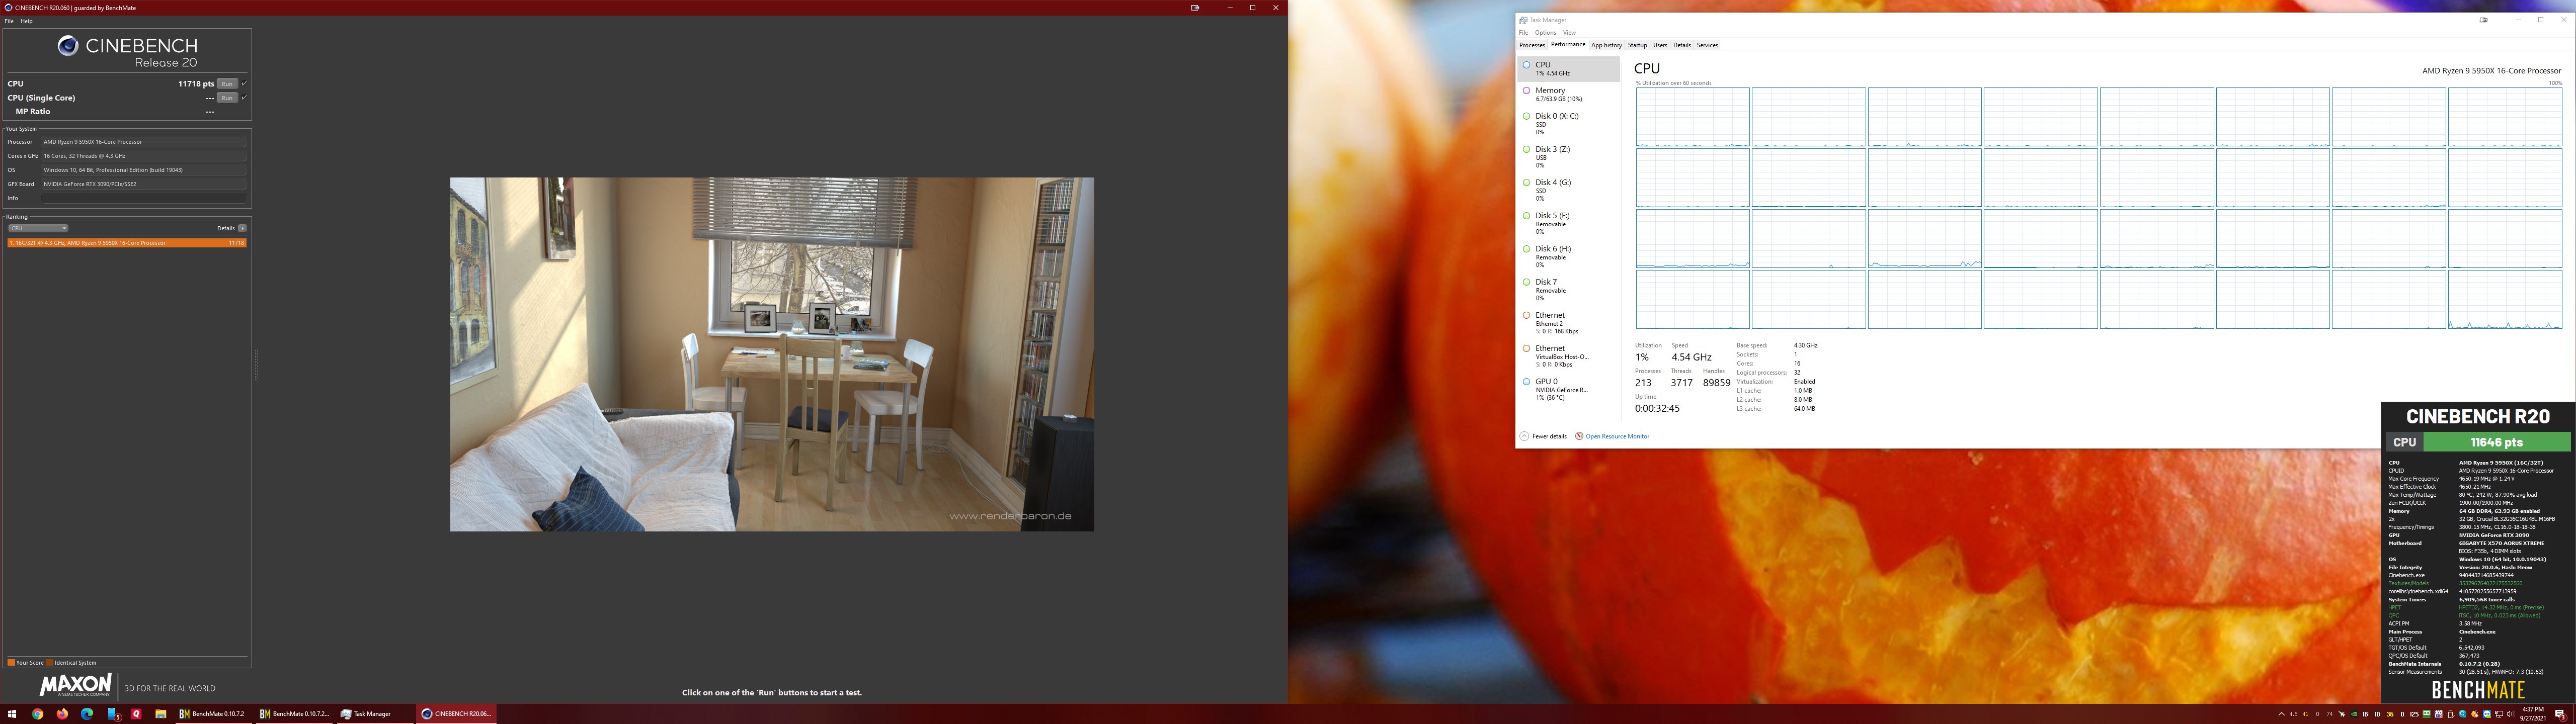Collapse Task Manager with Fewer details
The image size is (2576, 724).
[1543, 436]
